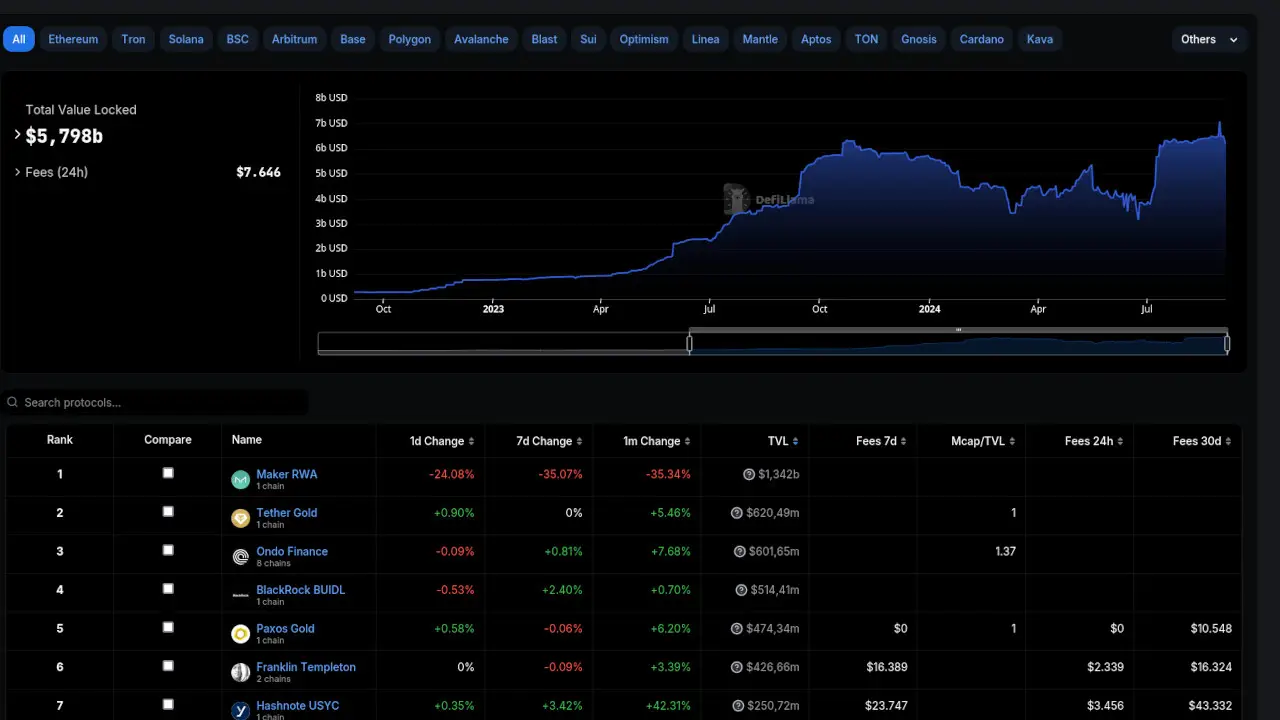The height and width of the screenshot is (720, 1280).
Task: Check compare box for Ondo Finance
Action: [x=168, y=550]
